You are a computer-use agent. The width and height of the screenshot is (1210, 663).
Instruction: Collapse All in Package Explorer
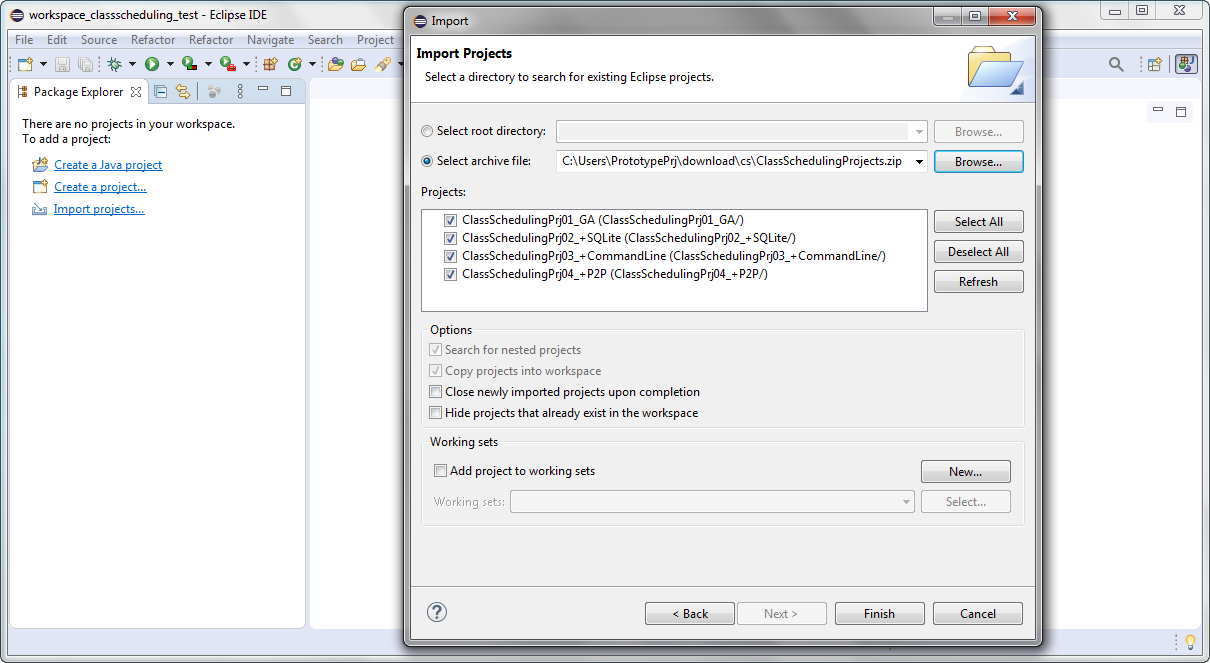(159, 91)
